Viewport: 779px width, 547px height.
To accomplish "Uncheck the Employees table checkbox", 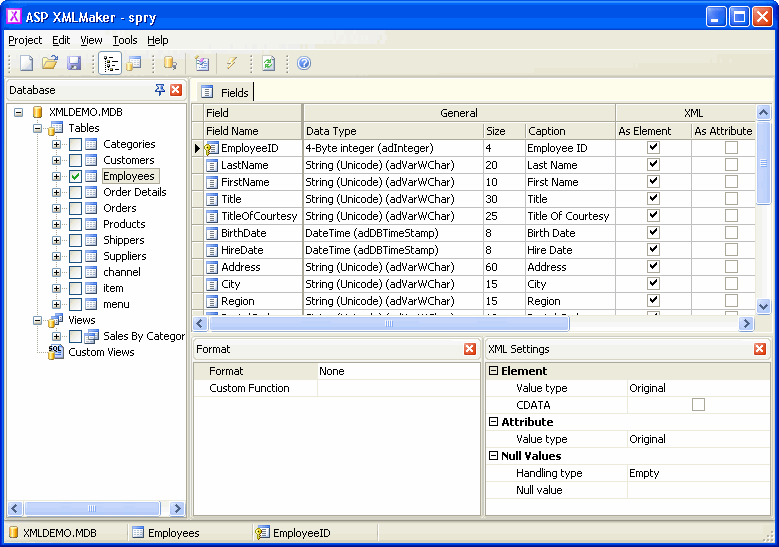I will 75,176.
